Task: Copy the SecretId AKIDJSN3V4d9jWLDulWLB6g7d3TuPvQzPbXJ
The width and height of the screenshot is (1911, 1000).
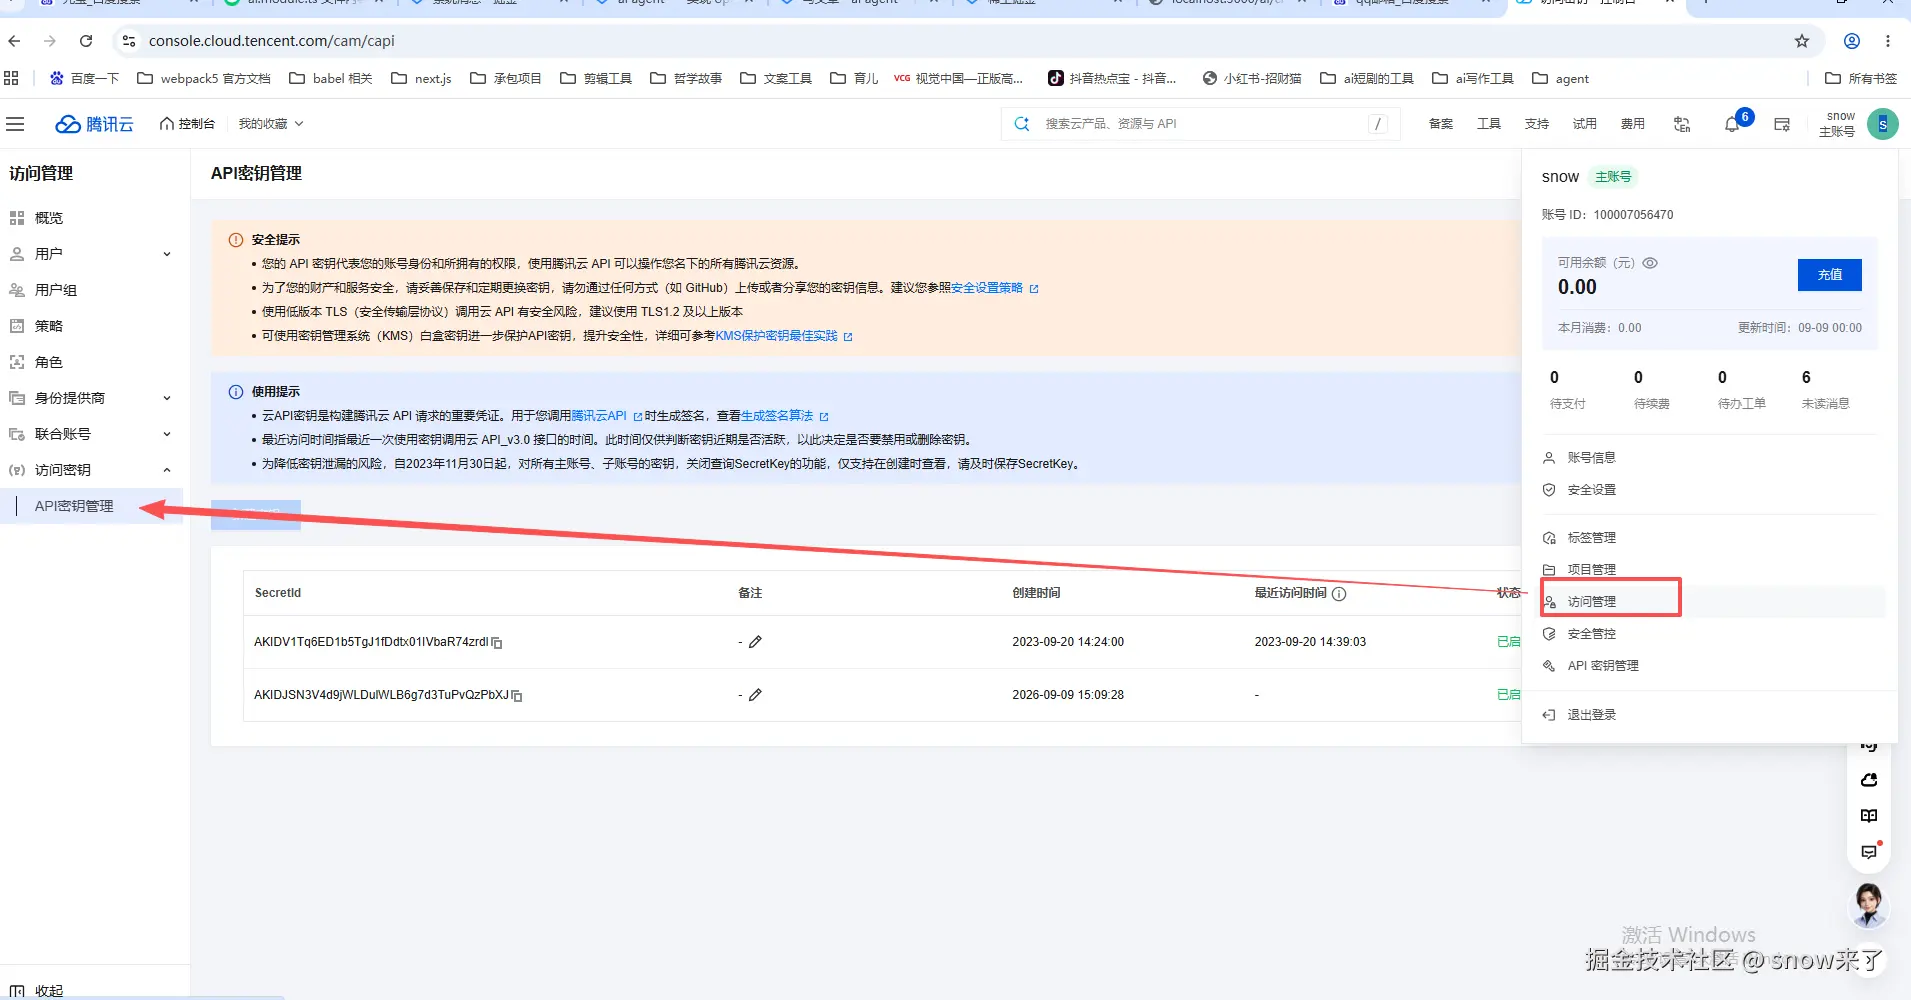Action: pyautogui.click(x=517, y=695)
